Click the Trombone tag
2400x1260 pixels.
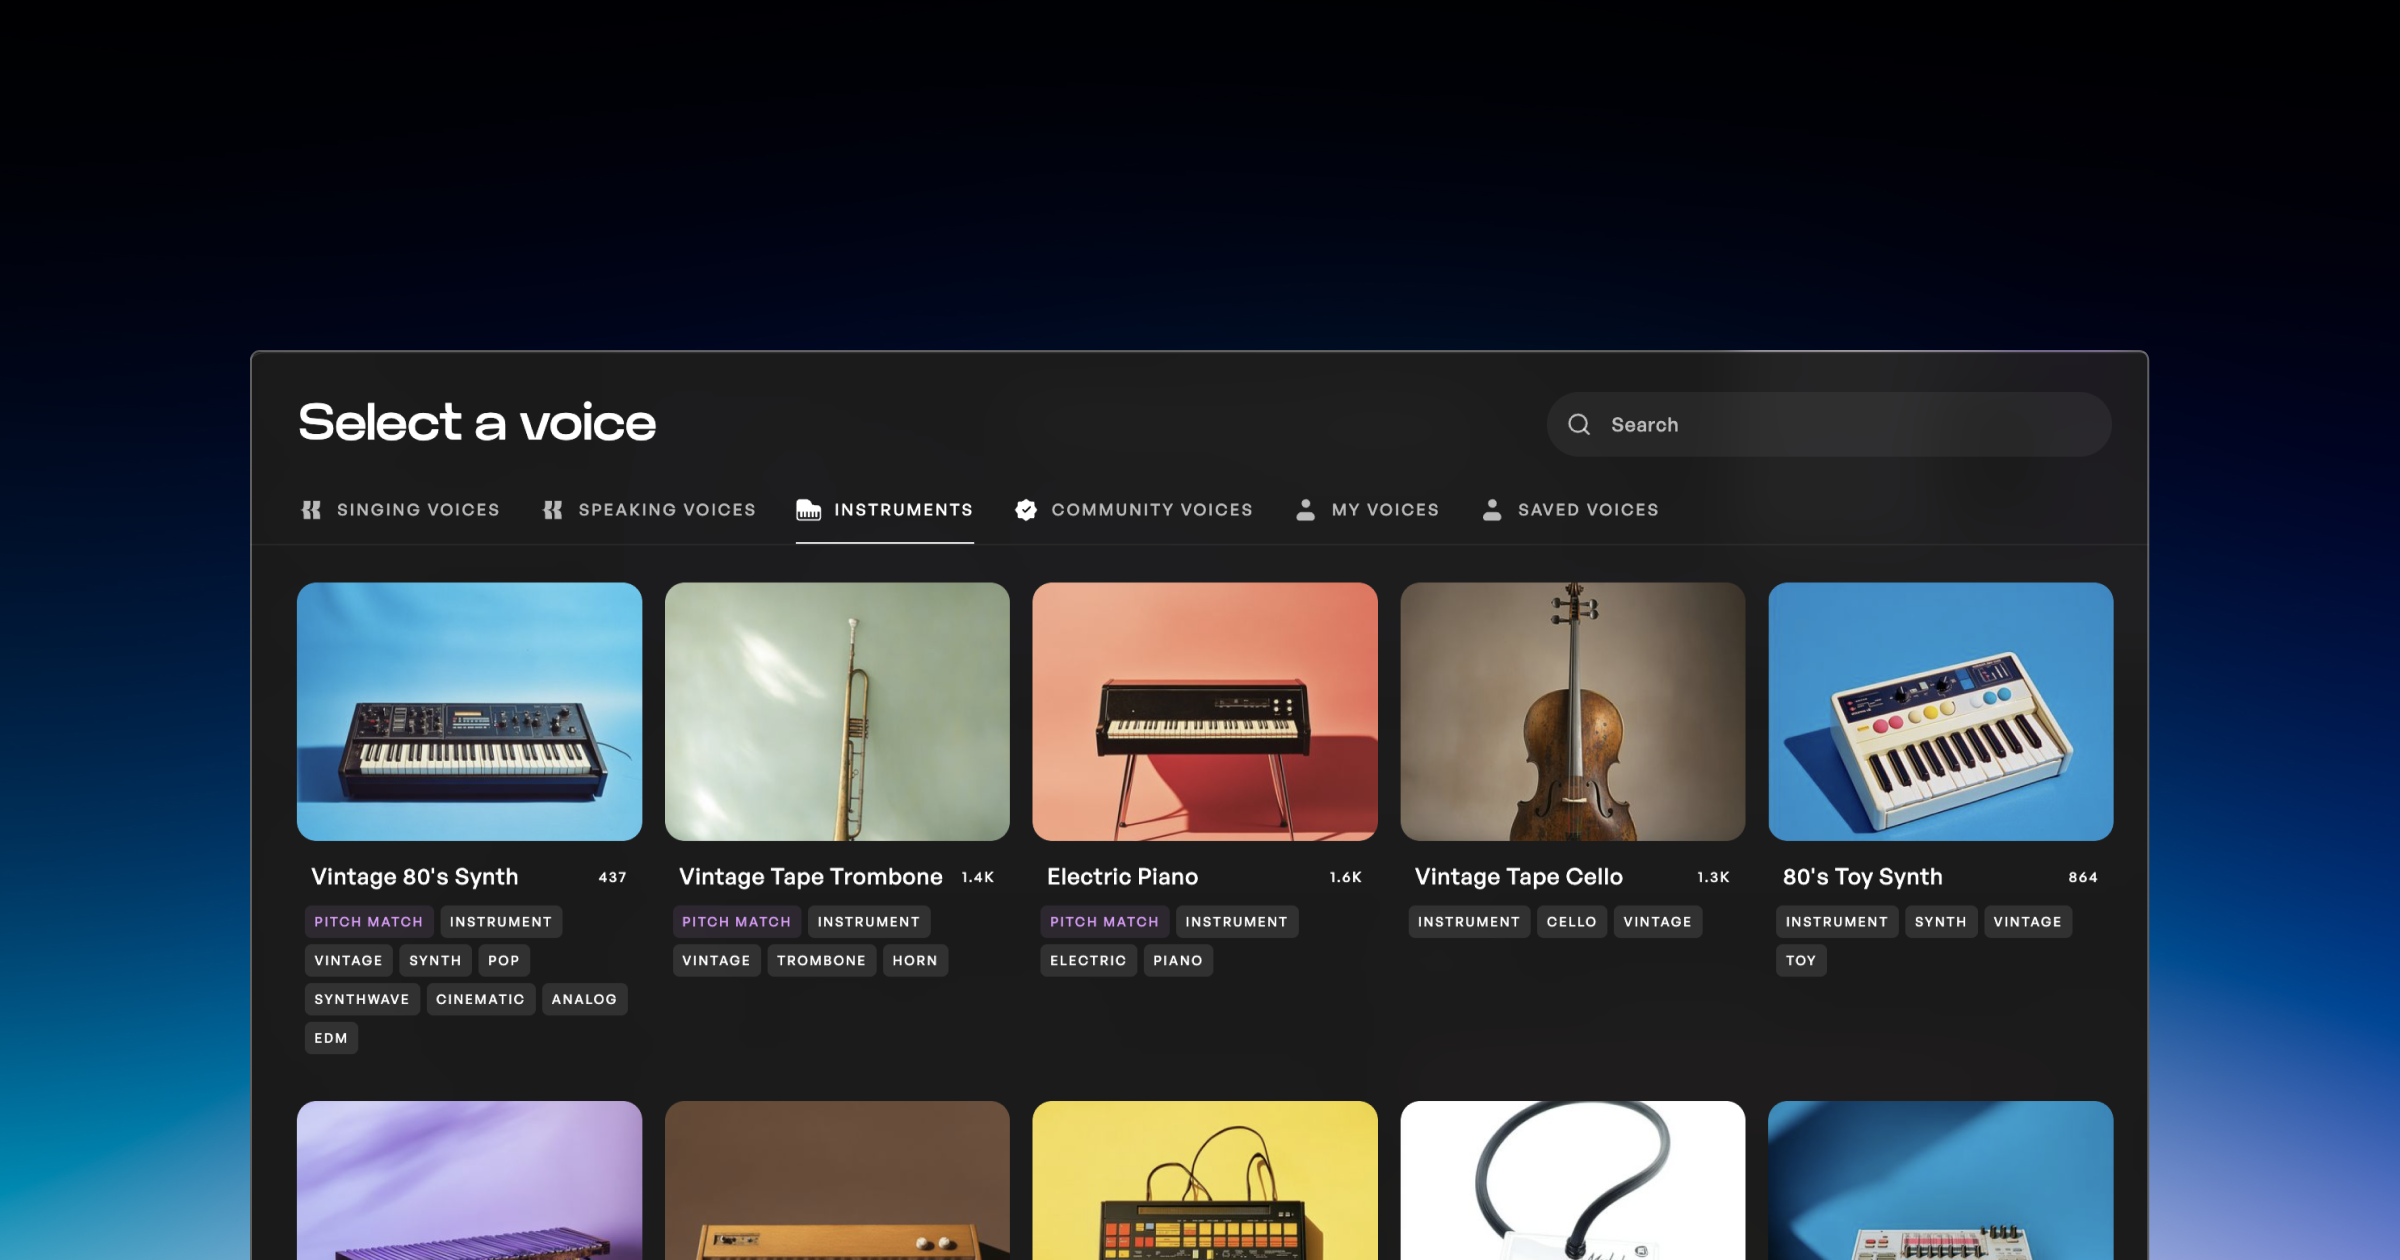(821, 960)
